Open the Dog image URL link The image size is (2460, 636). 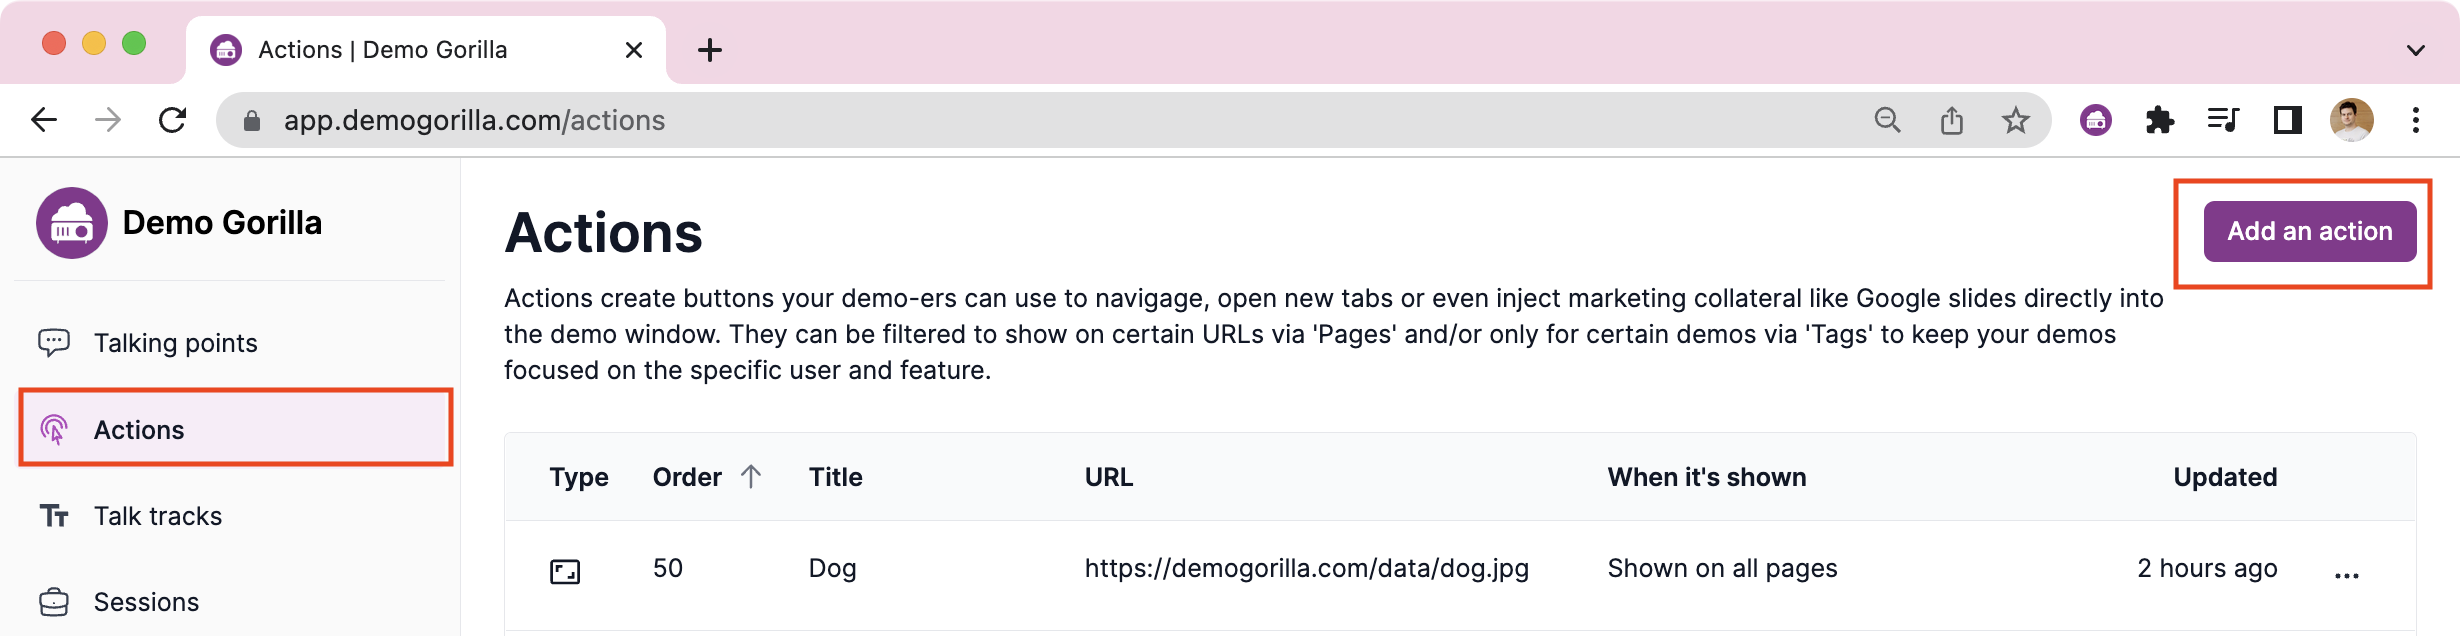tap(1306, 569)
